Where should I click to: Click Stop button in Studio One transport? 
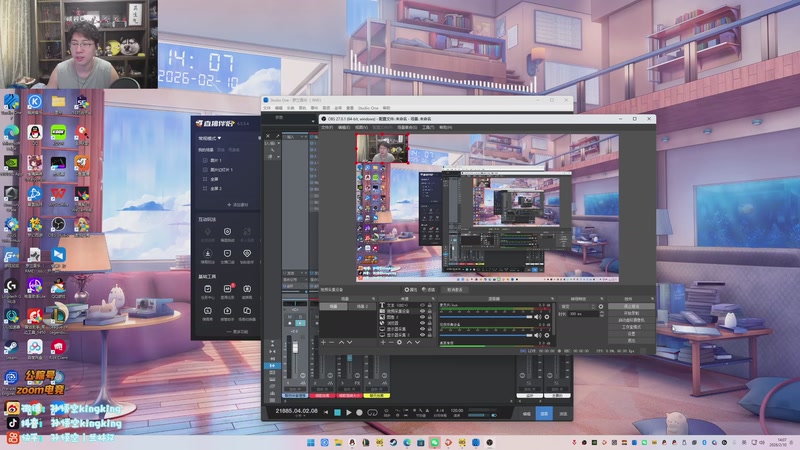pos(337,412)
